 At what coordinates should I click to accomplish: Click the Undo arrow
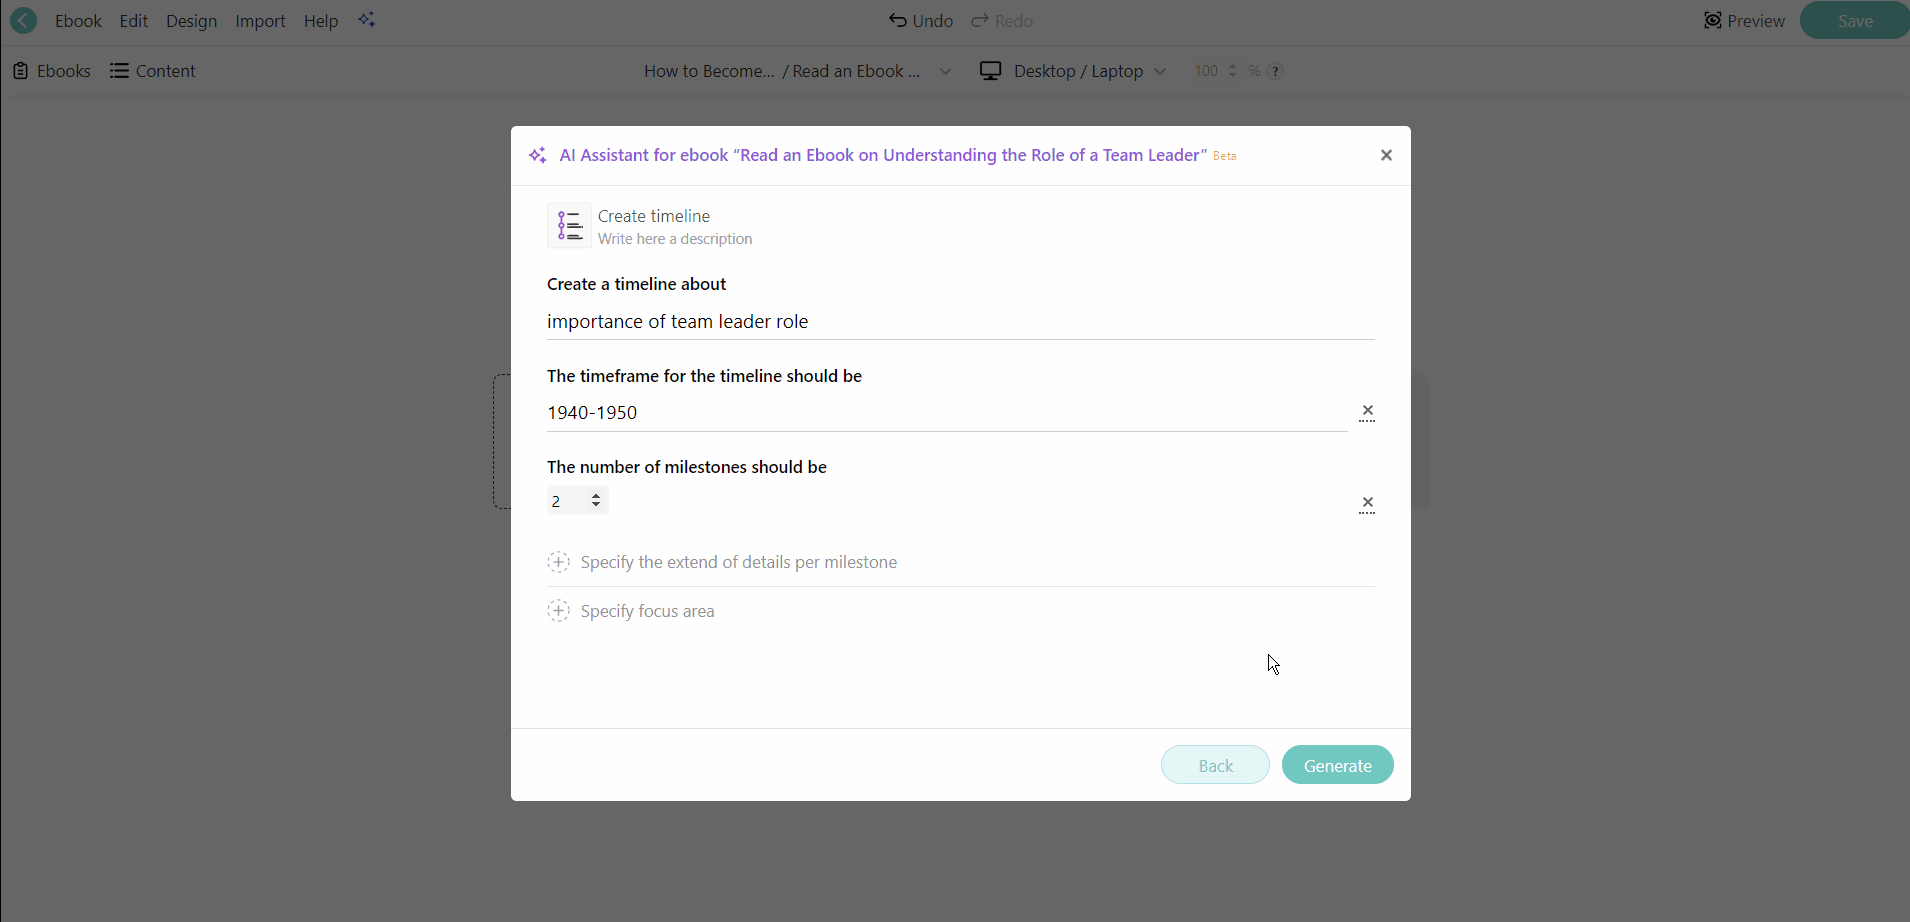[898, 21]
